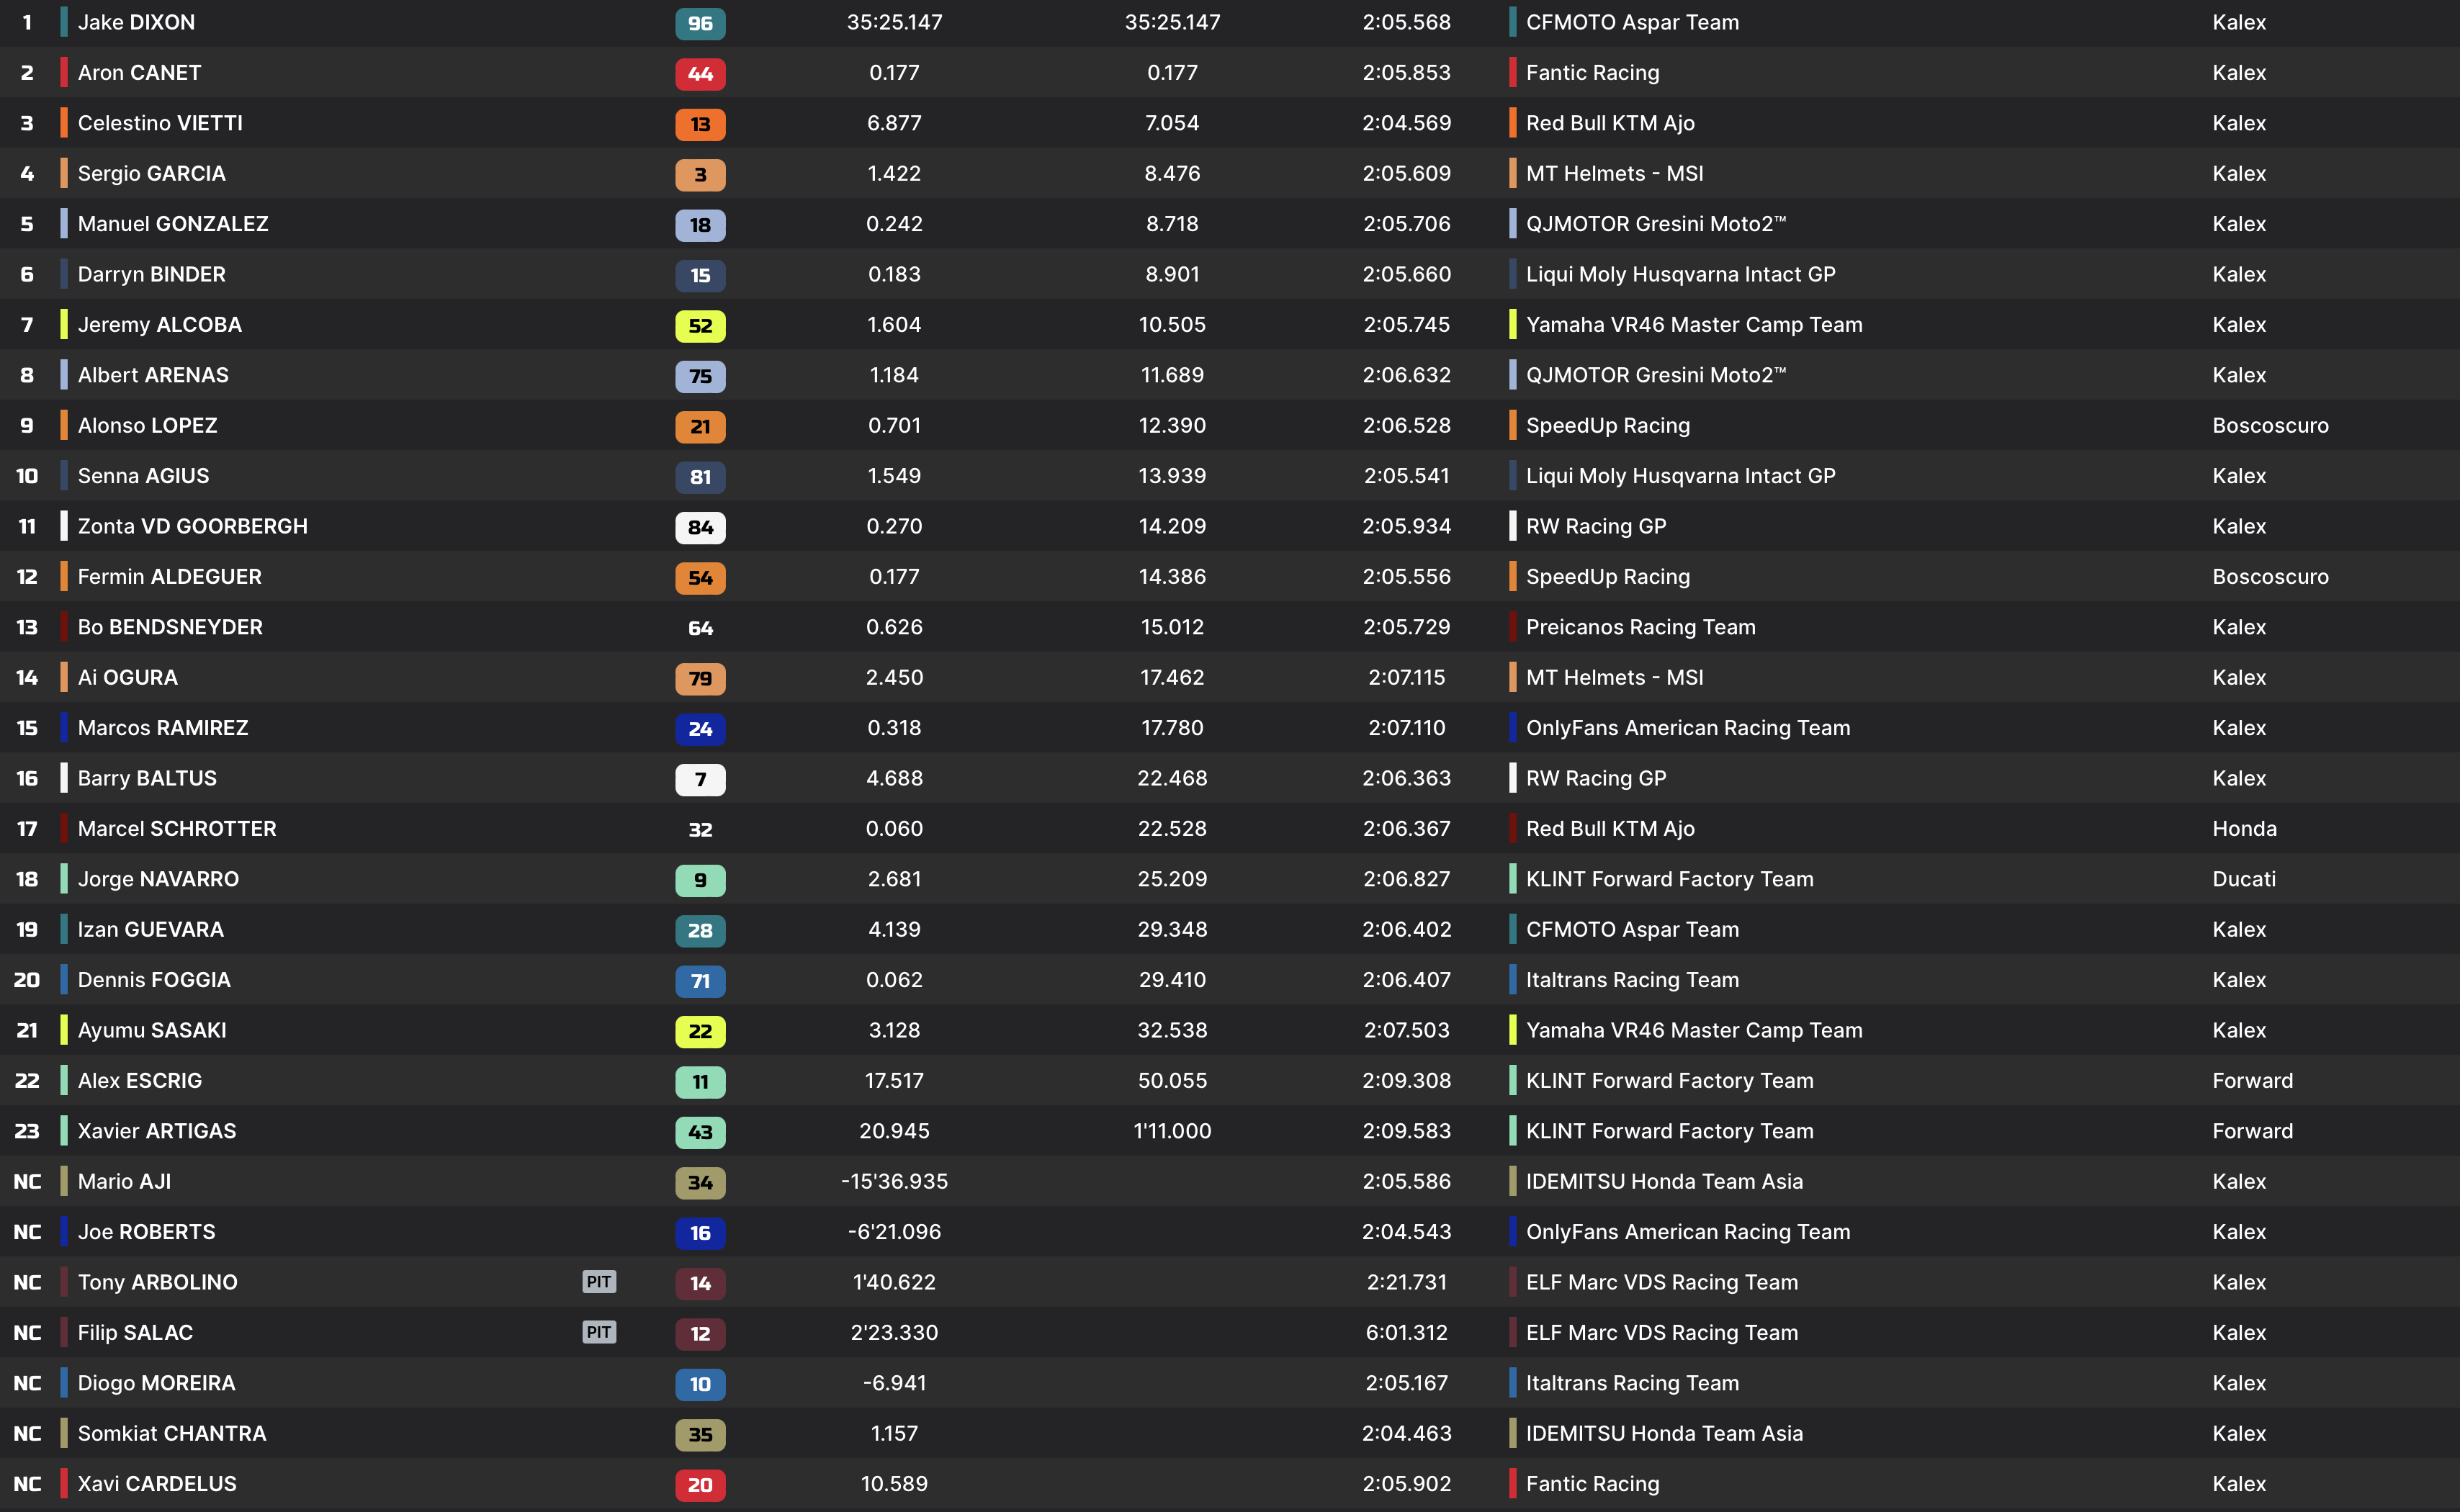Image resolution: width=2460 pixels, height=1512 pixels.
Task: Click Jorge Navarro's green number 9 badge
Action: pos(700,880)
